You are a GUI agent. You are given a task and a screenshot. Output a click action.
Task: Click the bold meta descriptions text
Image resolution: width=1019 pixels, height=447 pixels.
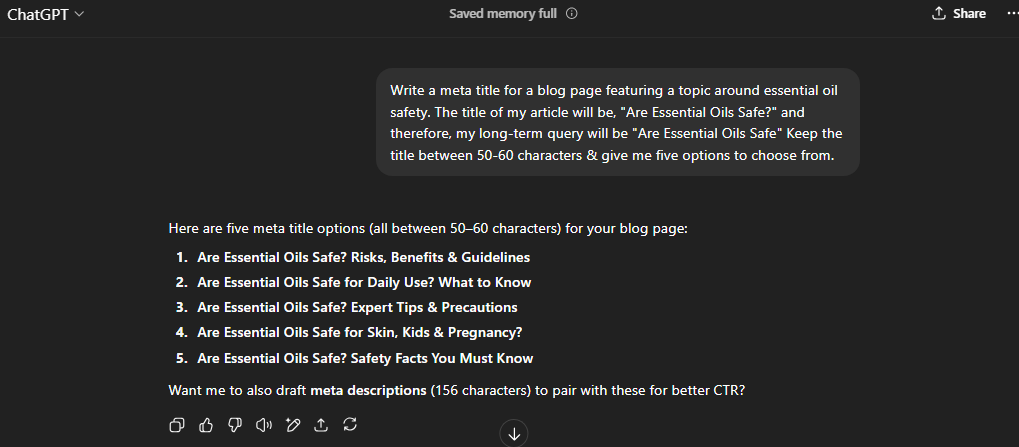click(368, 391)
